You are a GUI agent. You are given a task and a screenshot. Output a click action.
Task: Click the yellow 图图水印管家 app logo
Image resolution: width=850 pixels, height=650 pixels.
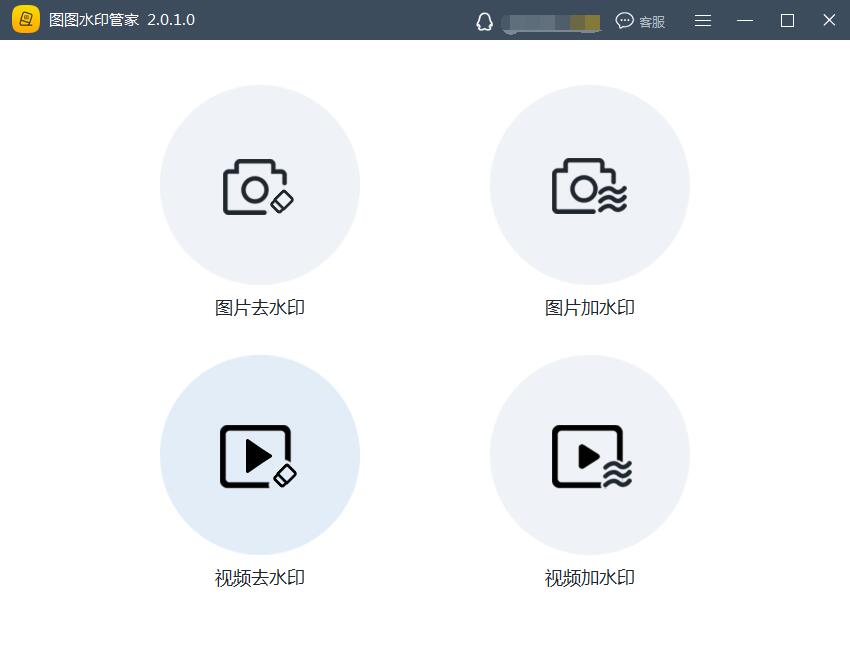pos(26,20)
